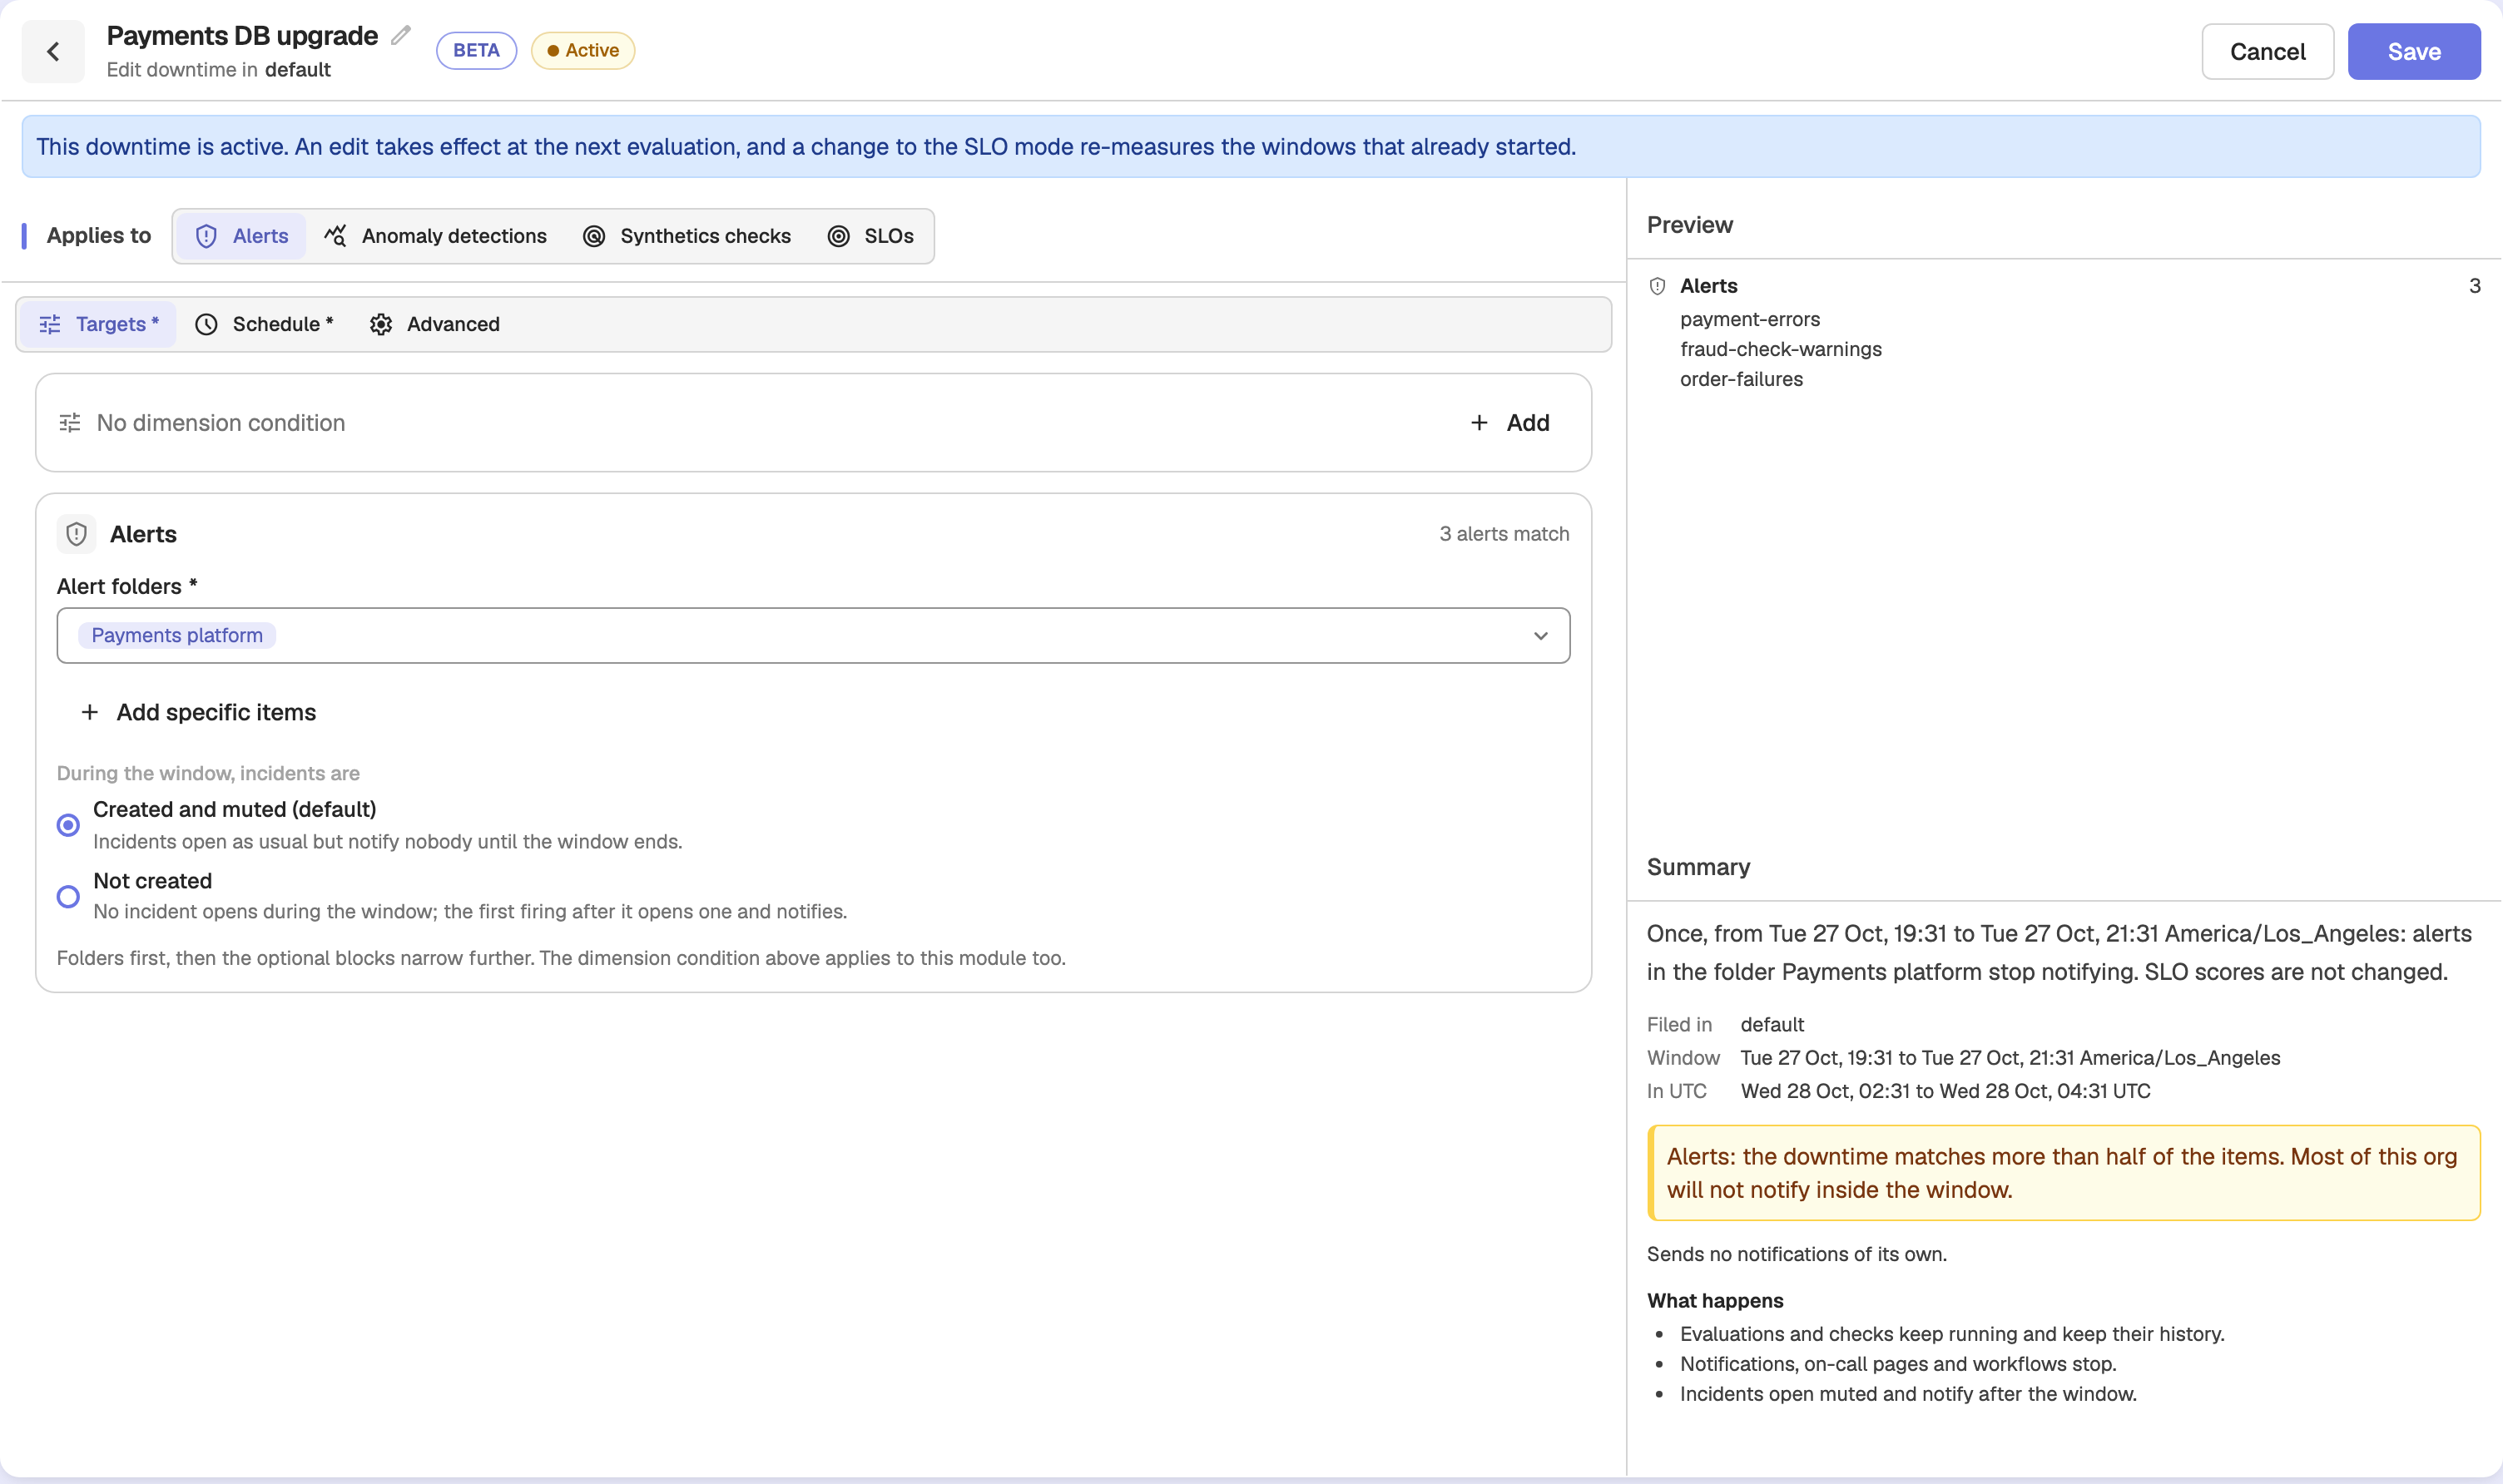Screen dimensions: 2503x1484
Task: Click the Payments platform folder chip
Action: [177, 636]
